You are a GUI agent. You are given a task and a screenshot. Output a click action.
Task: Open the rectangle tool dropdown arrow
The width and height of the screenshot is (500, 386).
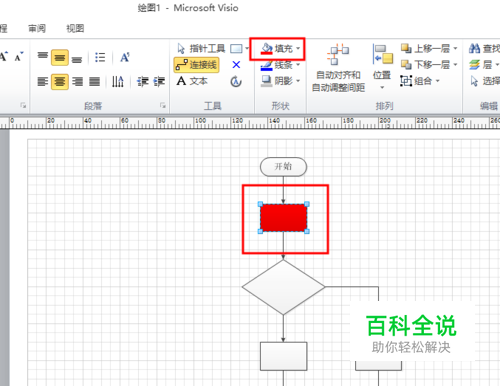247,49
